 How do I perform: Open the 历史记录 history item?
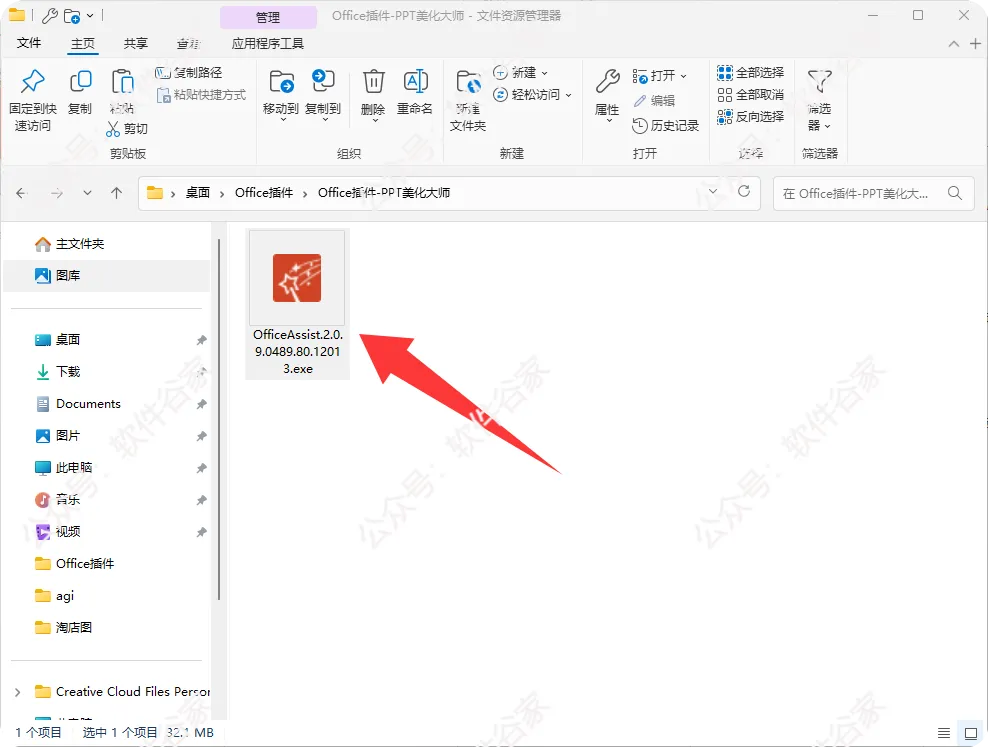pos(666,125)
